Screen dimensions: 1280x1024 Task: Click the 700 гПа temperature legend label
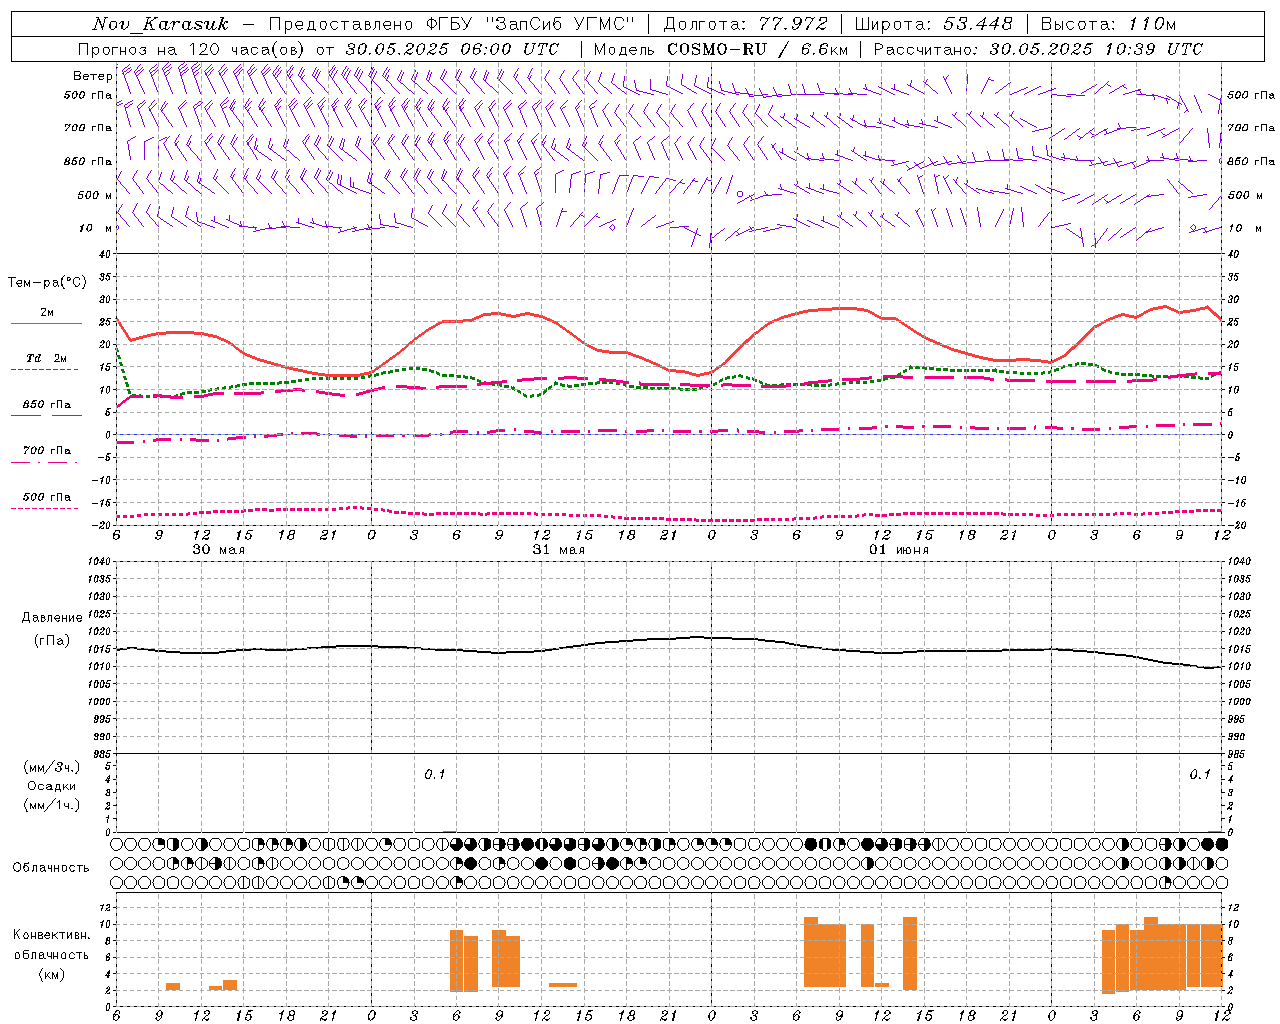(47, 450)
